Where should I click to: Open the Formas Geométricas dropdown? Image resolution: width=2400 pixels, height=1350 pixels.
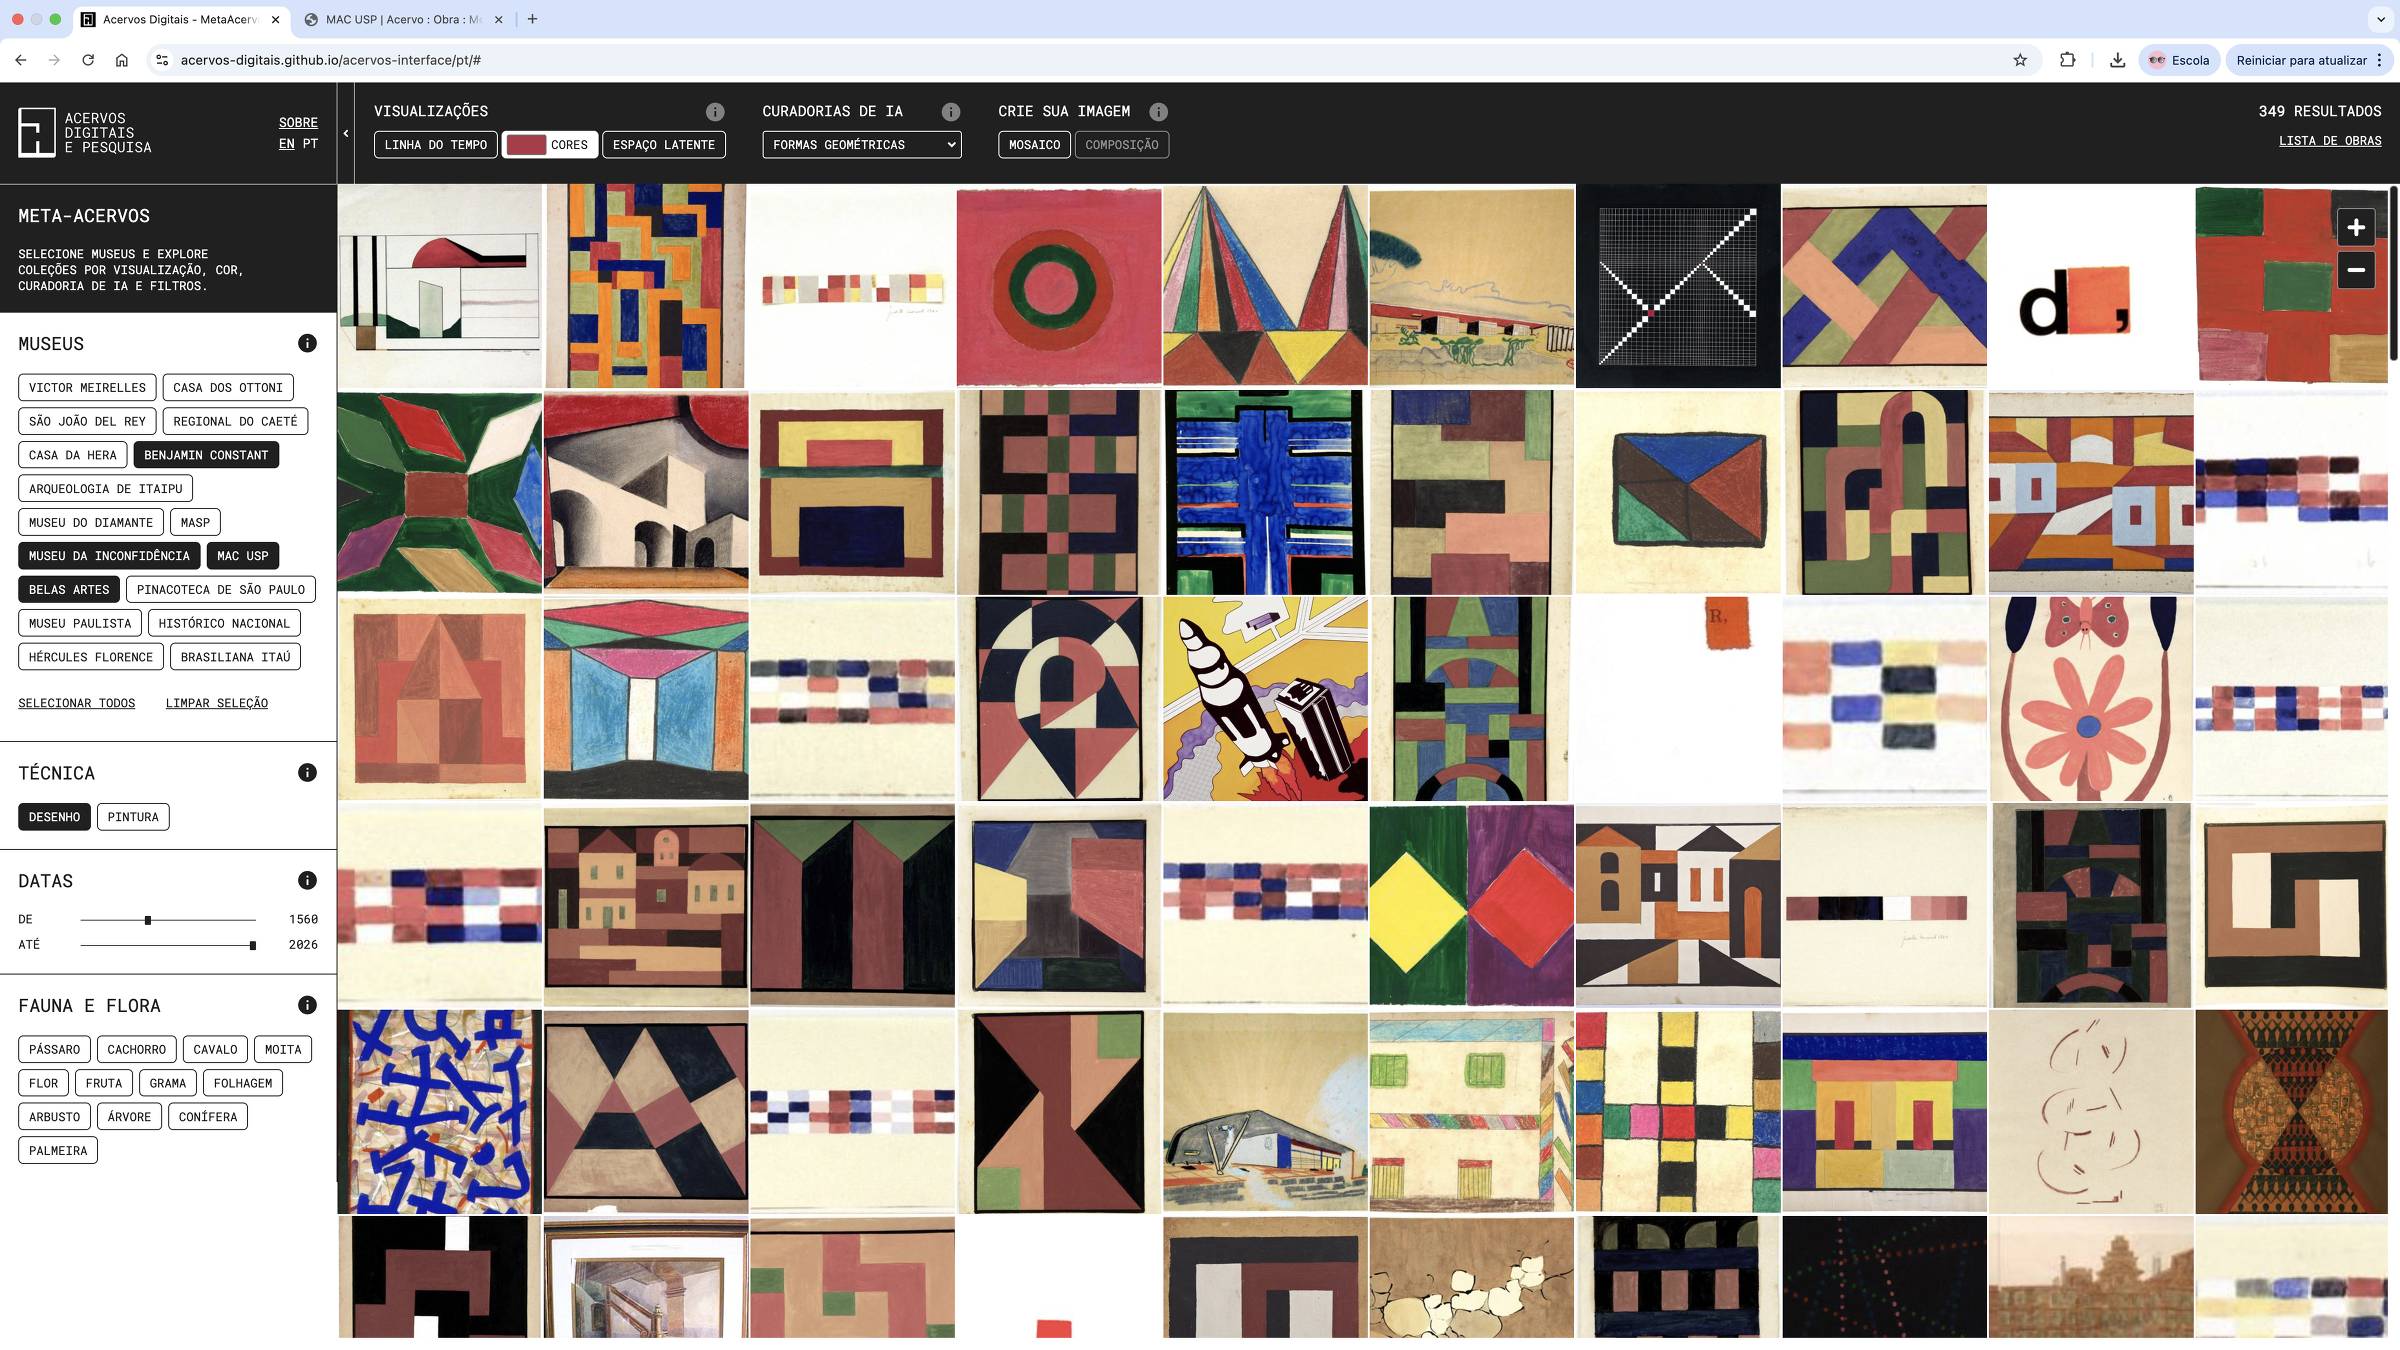coord(861,145)
